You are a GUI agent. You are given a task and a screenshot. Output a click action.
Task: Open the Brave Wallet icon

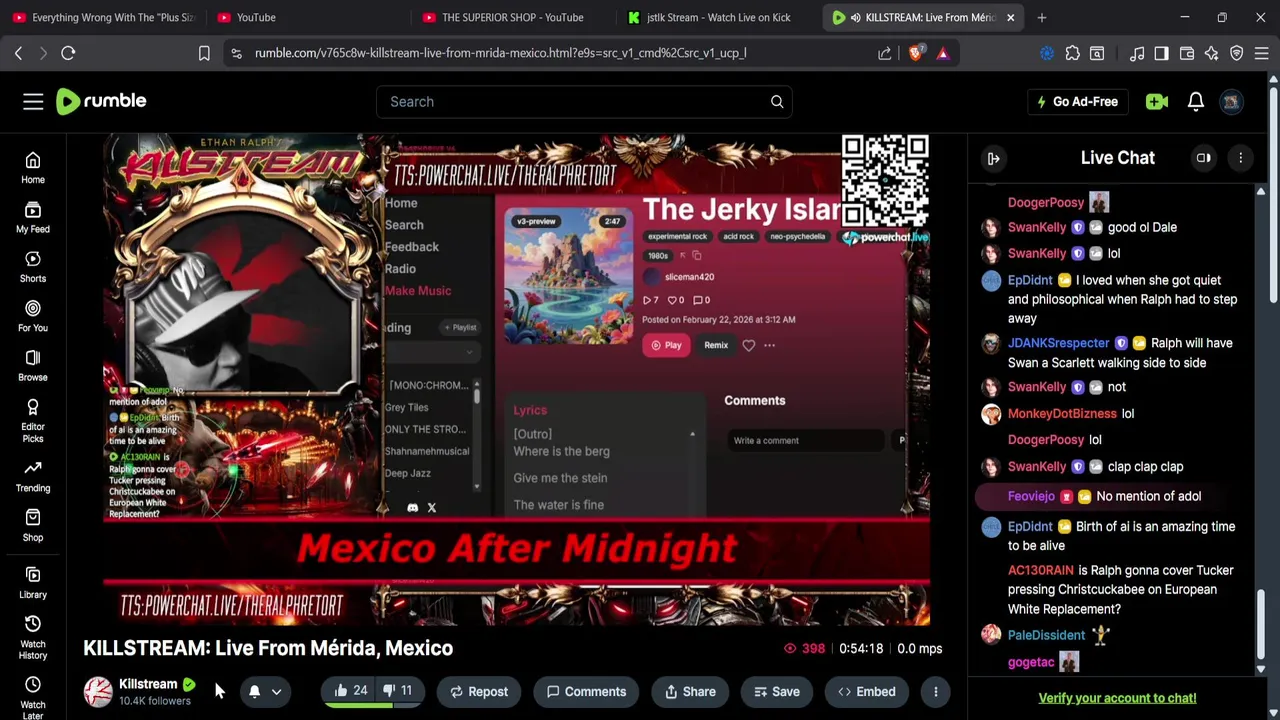pyautogui.click(x=1187, y=53)
